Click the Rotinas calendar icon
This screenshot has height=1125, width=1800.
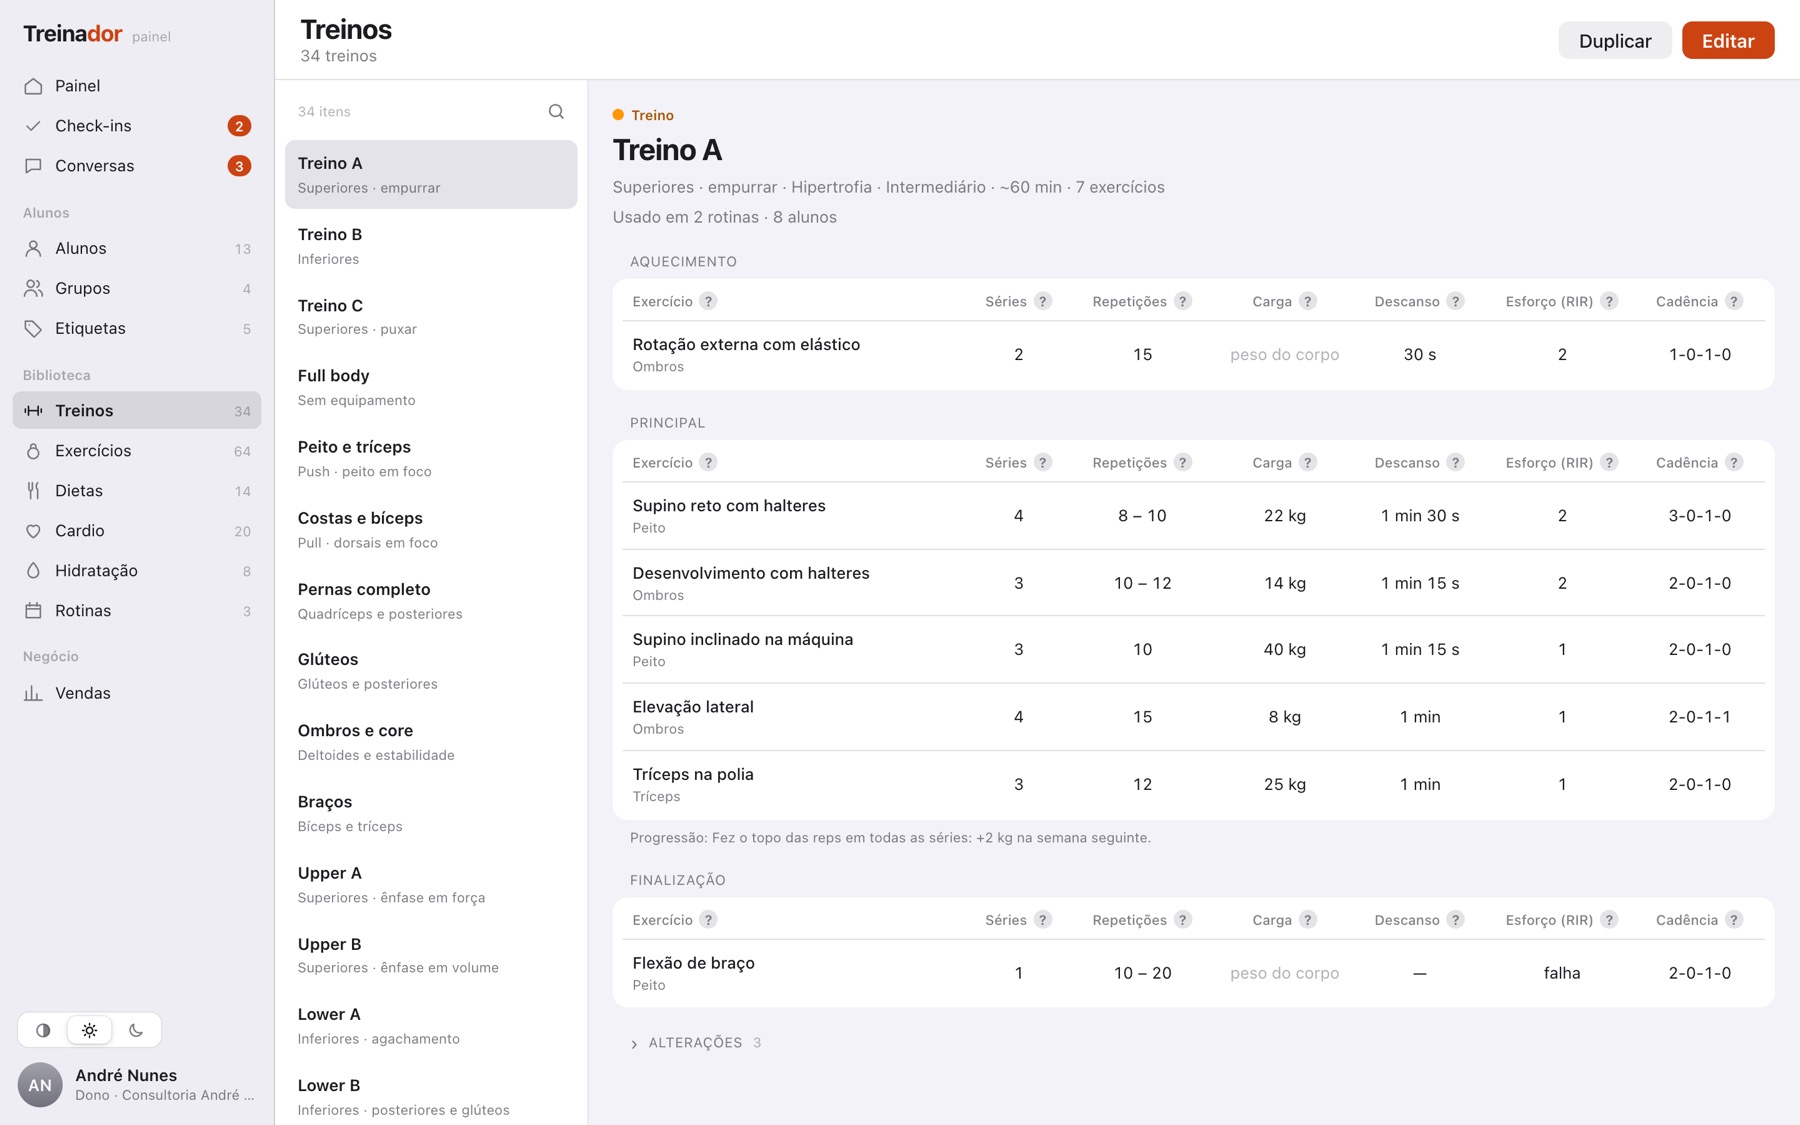pyautogui.click(x=33, y=611)
